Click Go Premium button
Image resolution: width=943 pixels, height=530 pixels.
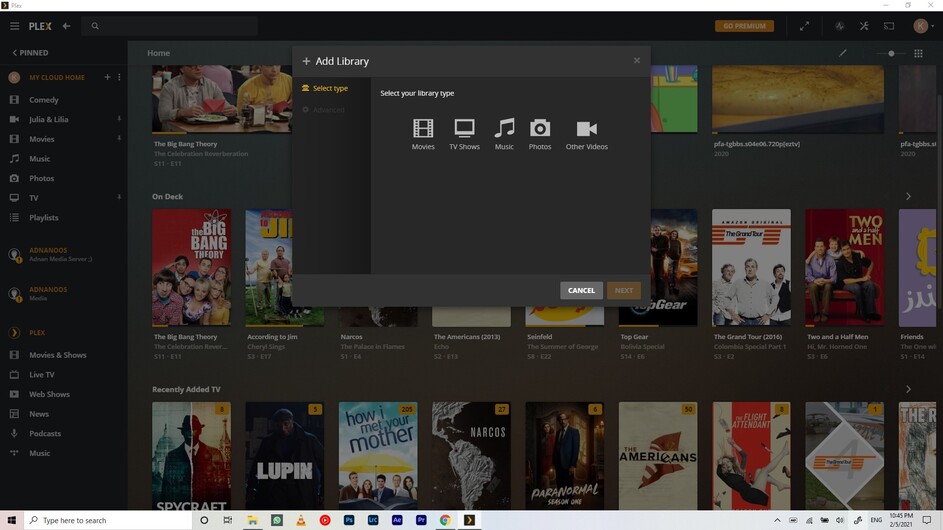click(x=744, y=26)
